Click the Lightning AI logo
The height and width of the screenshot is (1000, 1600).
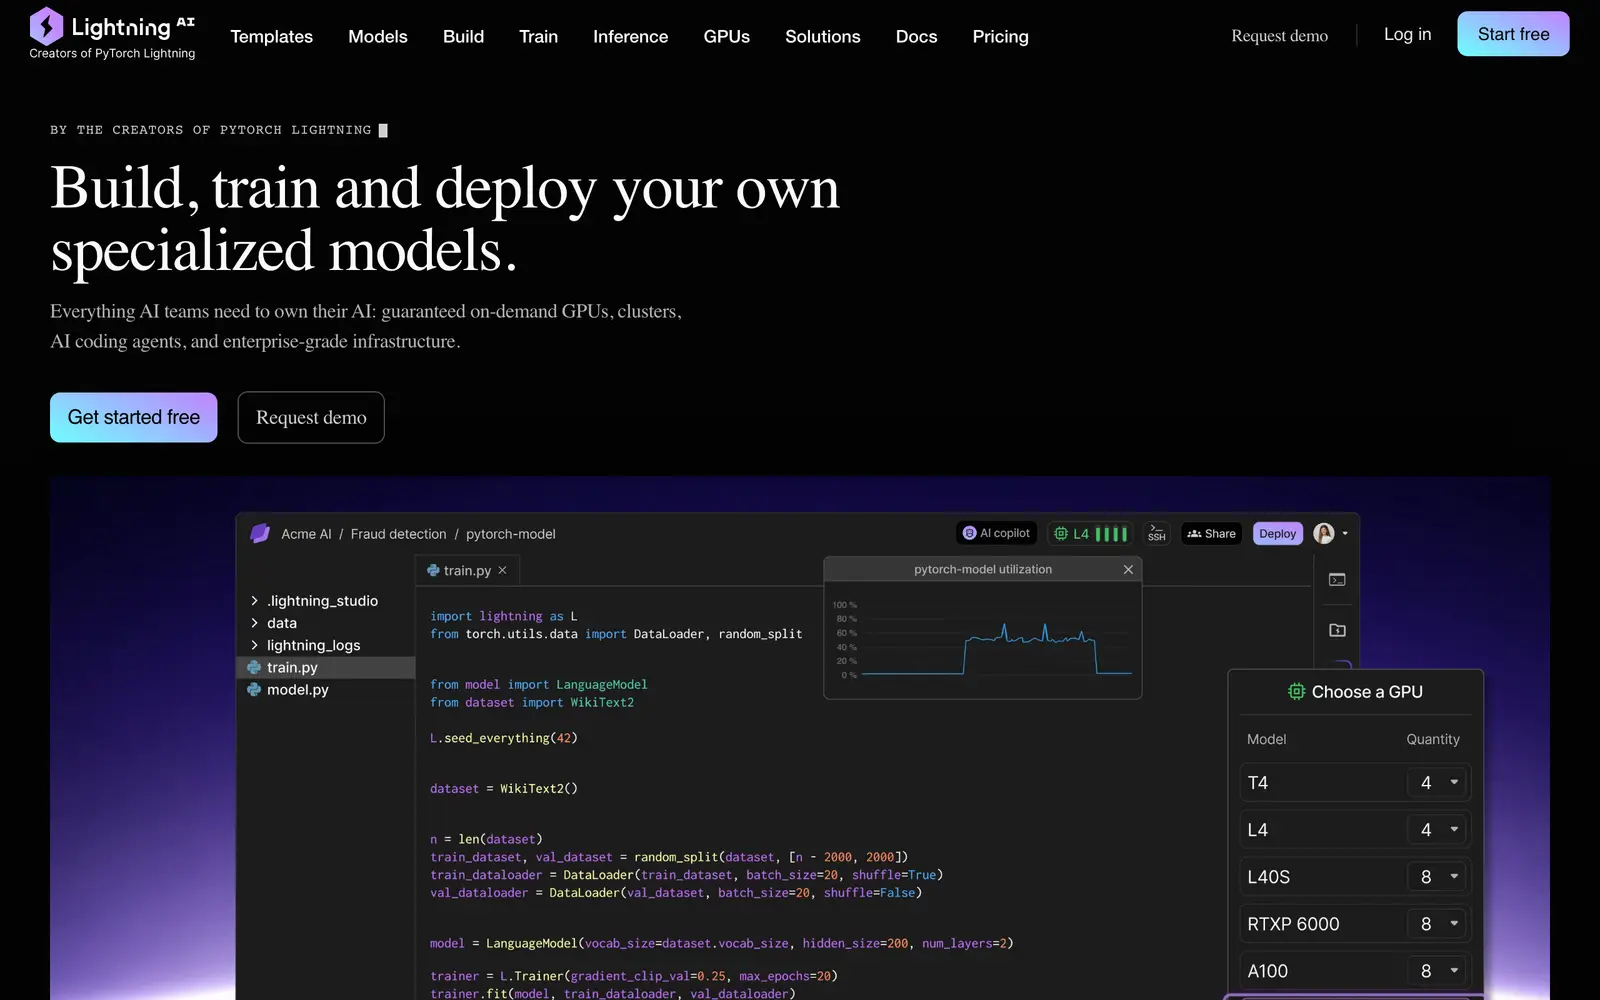tap(112, 34)
